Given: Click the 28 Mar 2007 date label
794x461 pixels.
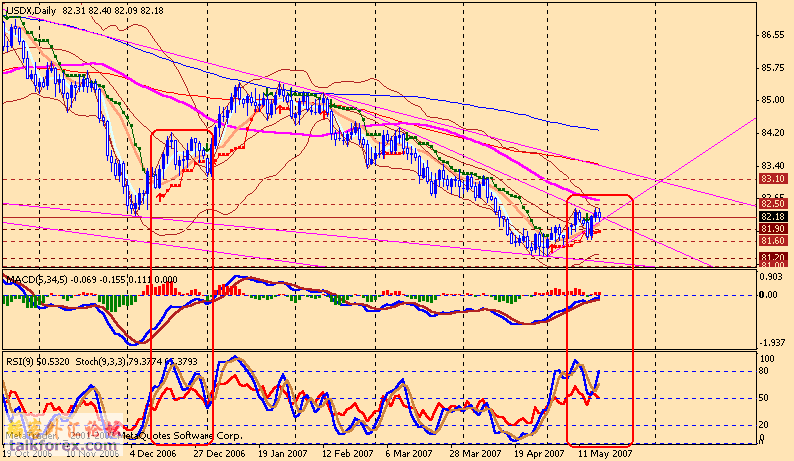Looking at the screenshot, I should click(475, 453).
